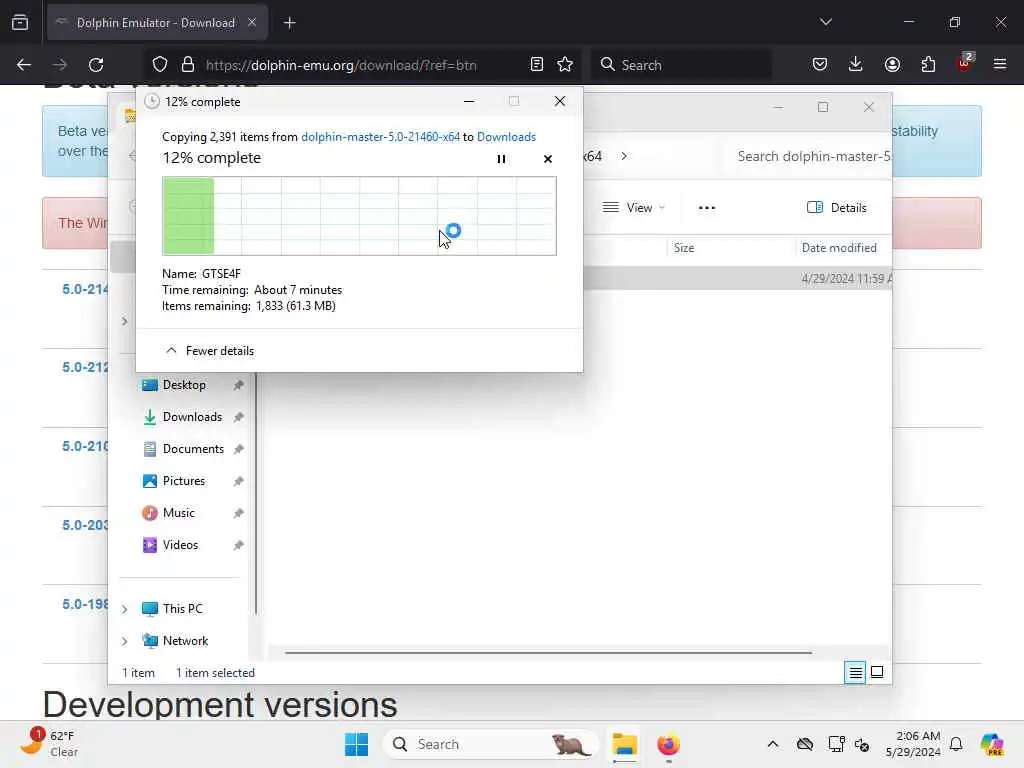
Task: Select the Dolphin Emulator - Download tab
Action: 157,23
